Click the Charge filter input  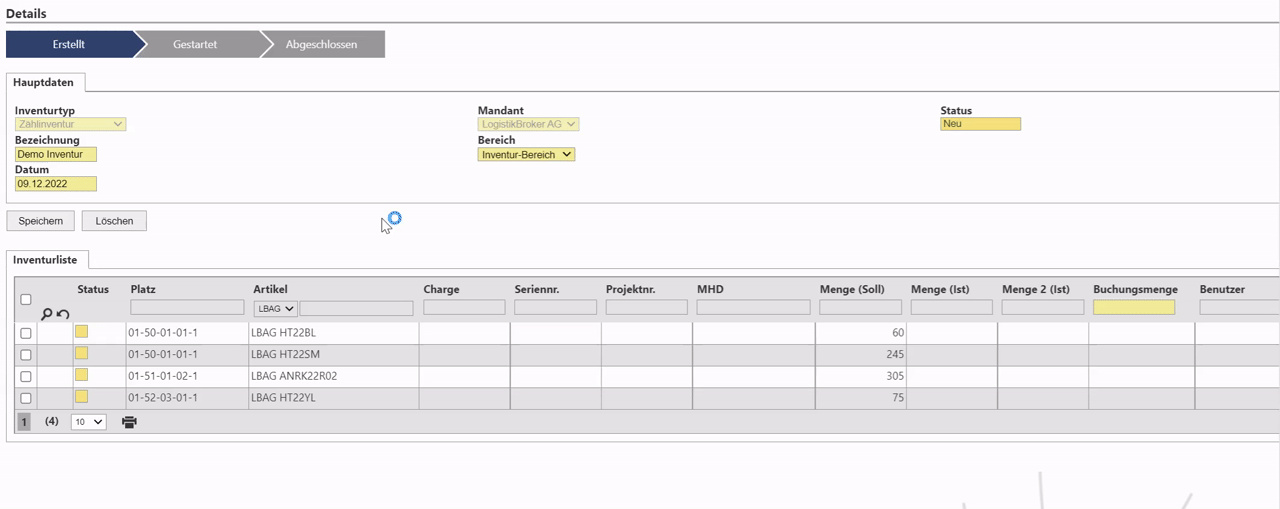pyautogui.click(x=464, y=308)
